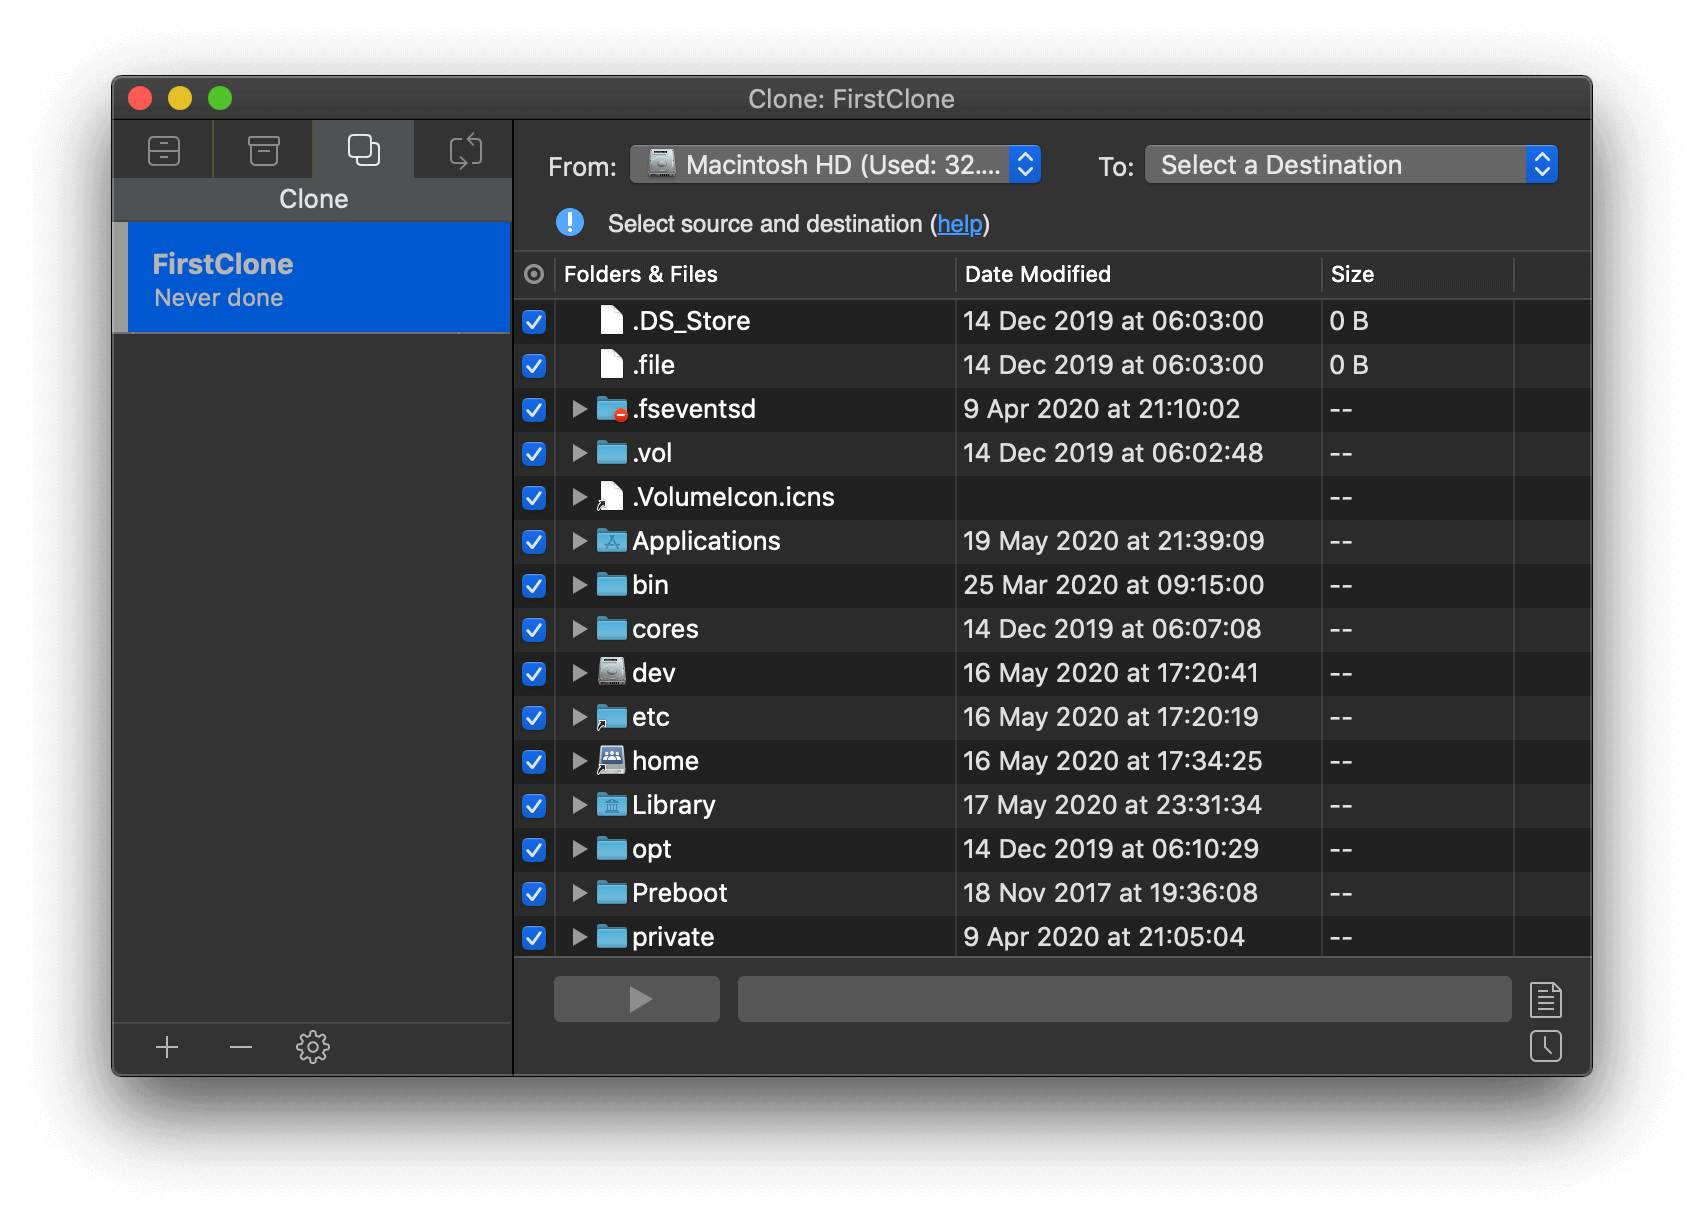The image size is (1704, 1224).
Task: Open the From source dropdown
Action: (835, 165)
